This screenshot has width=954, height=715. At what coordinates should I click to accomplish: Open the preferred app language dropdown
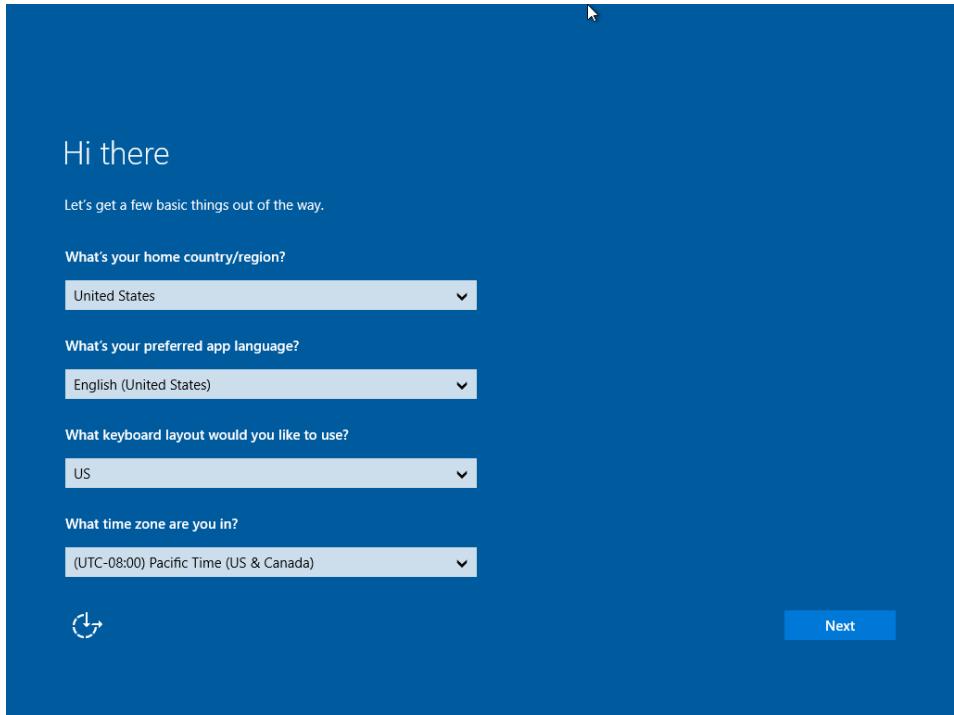click(271, 385)
